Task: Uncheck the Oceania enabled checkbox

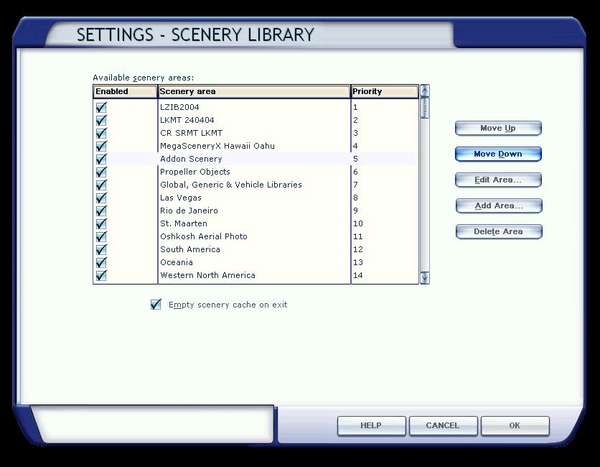Action: (101, 263)
